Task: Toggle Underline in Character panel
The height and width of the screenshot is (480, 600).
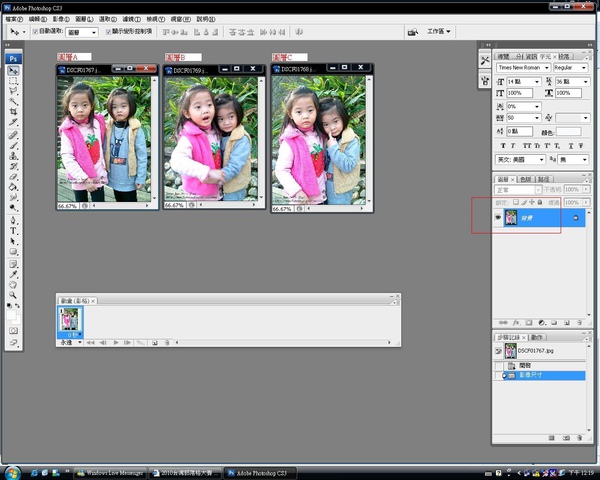Action: [x=571, y=146]
